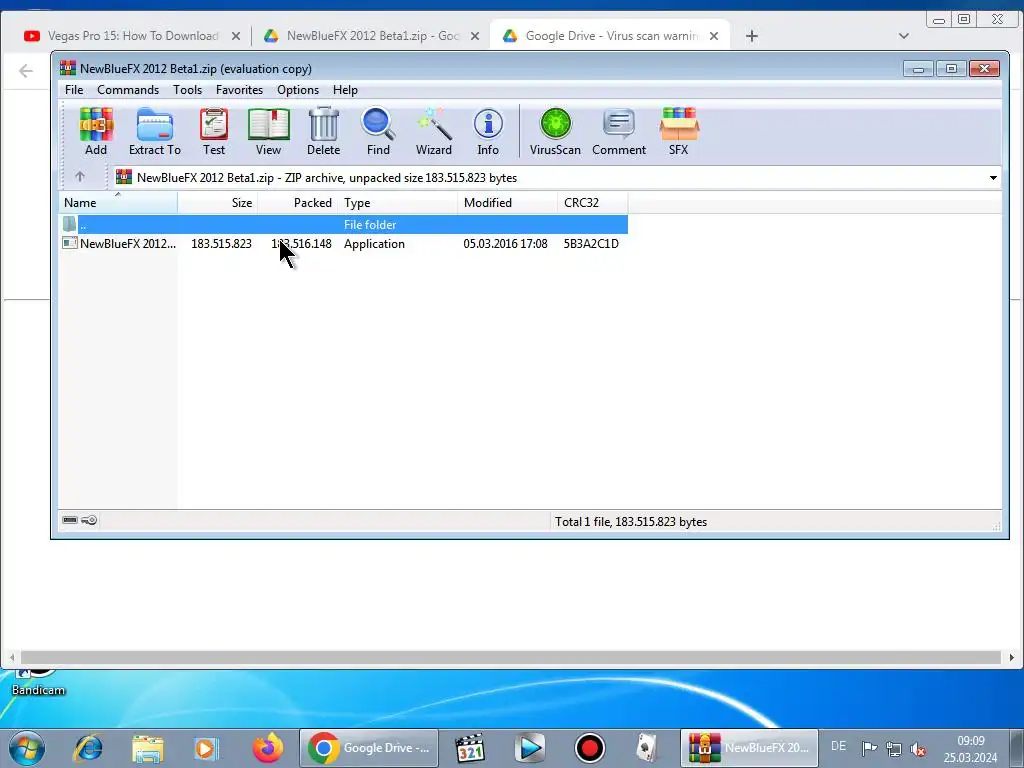1024x768 pixels.
Task: Close the Google Drive virus scan tab
Action: pyautogui.click(x=714, y=37)
